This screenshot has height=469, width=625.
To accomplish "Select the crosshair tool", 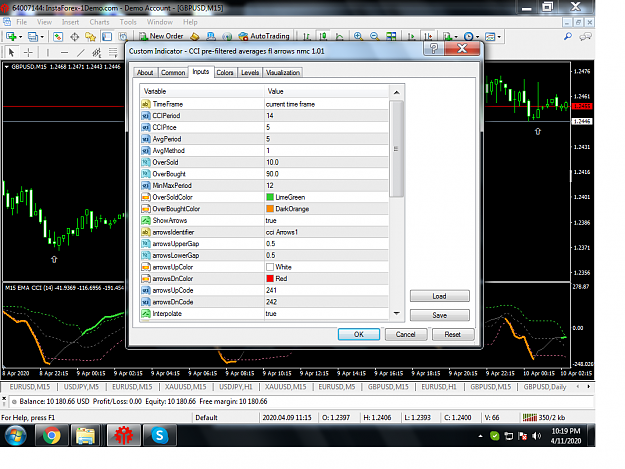I will [x=28, y=52].
